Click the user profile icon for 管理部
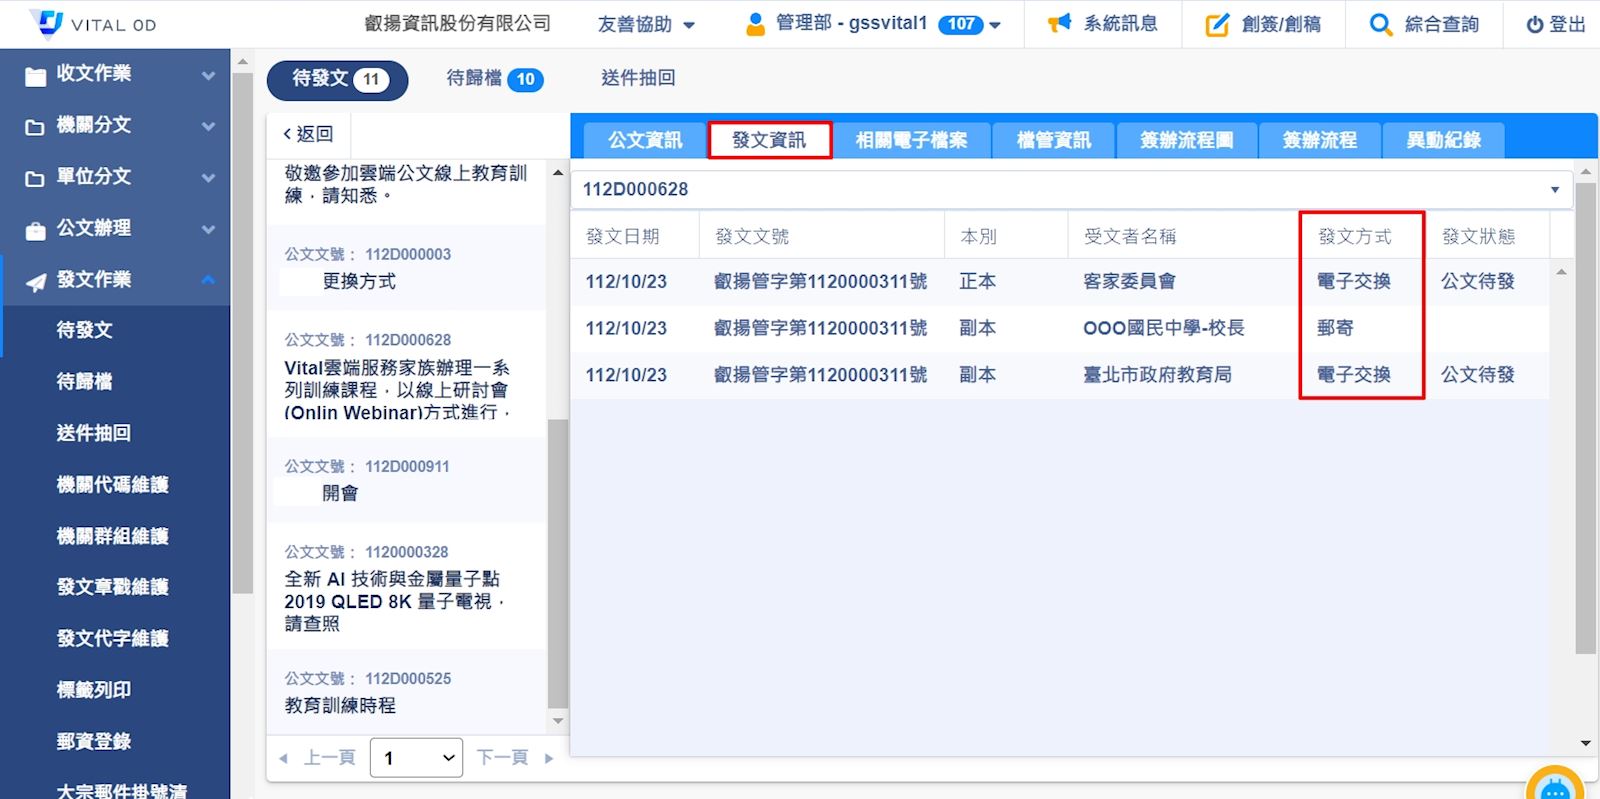This screenshot has width=1600, height=799. coord(756,24)
